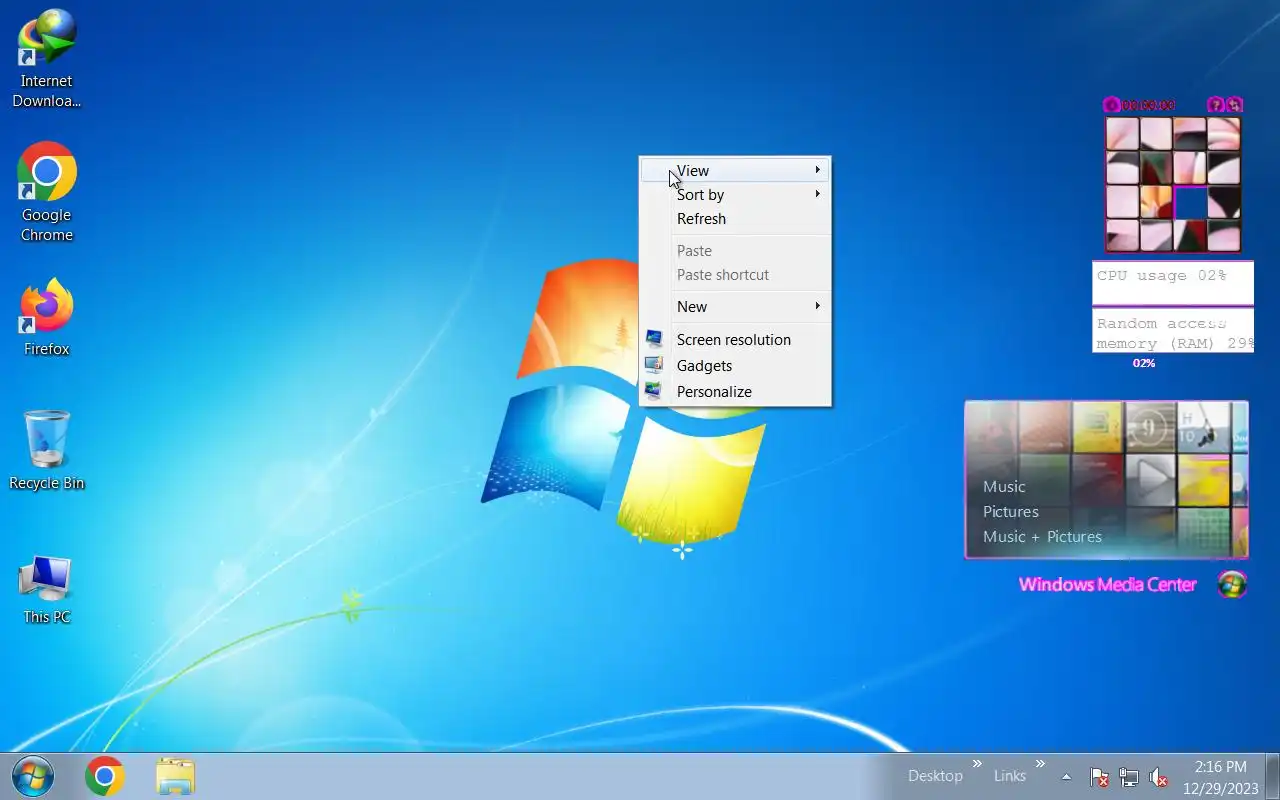Expand the Desktop toolbar chevron
This screenshot has height=800, width=1280.
[x=977, y=764]
